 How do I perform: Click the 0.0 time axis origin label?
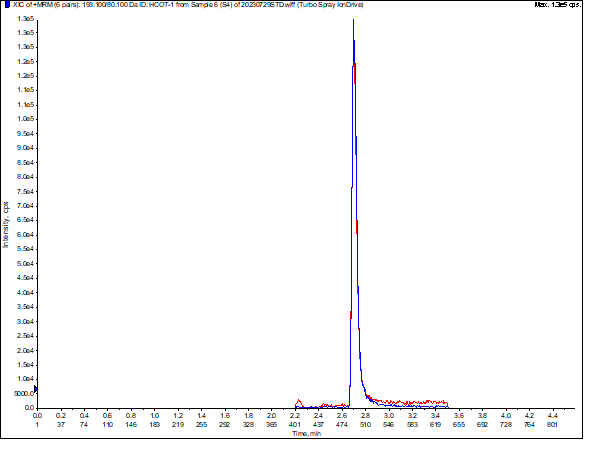point(37,416)
